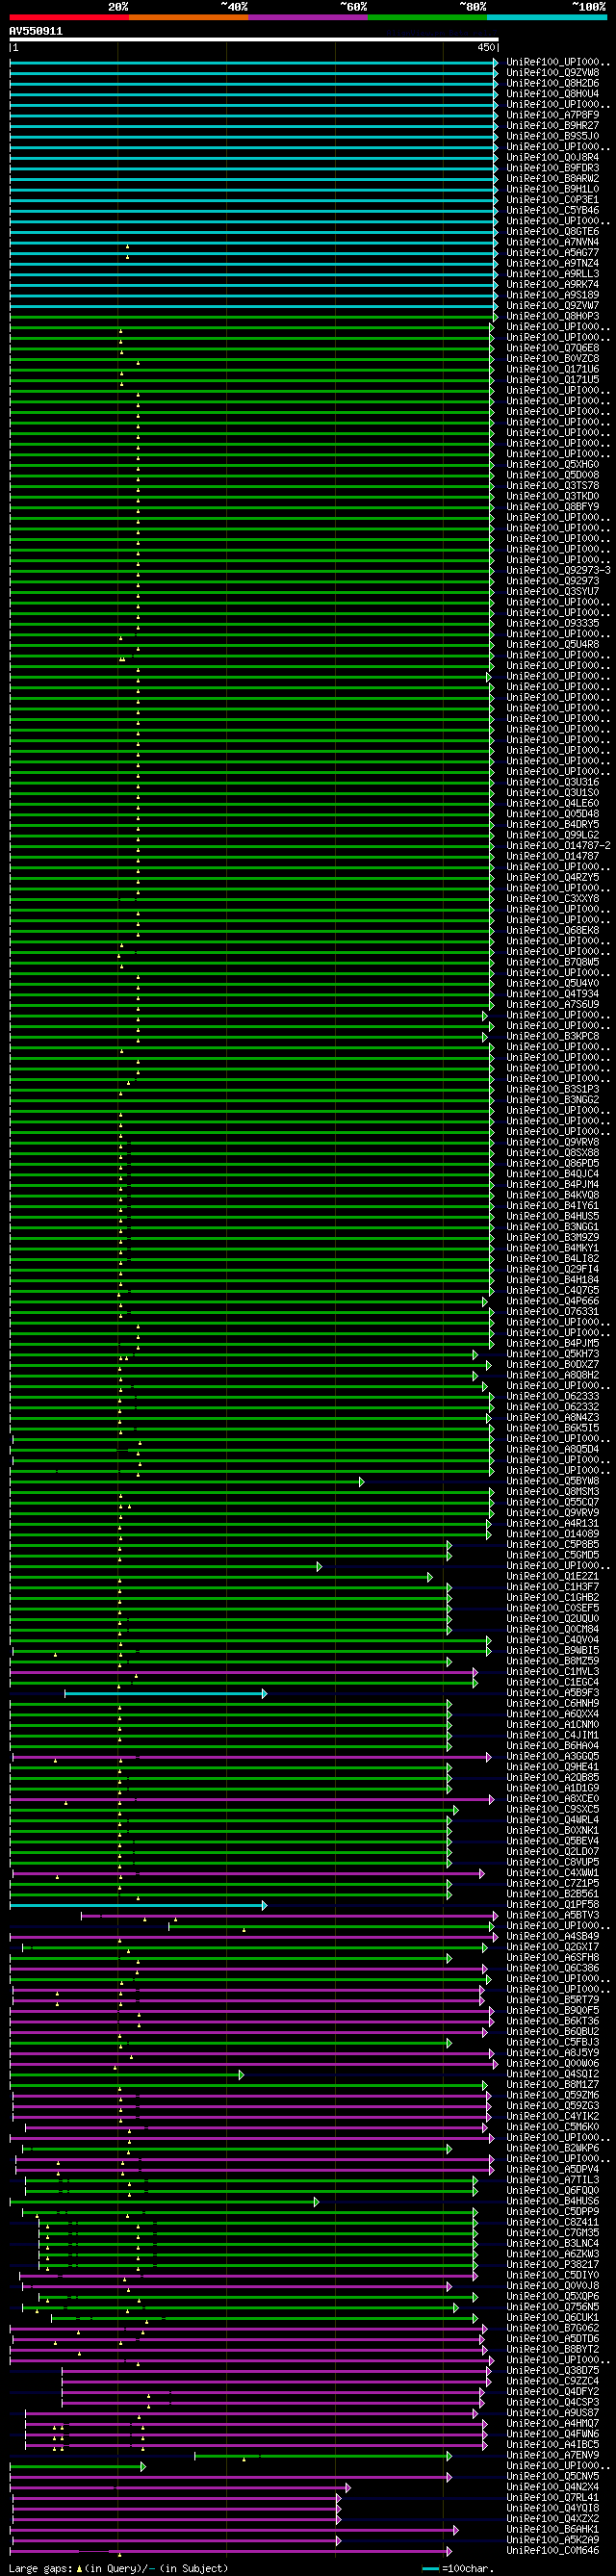Screen dimensions: 616x2576
Task: Select hit label UniRef100_Q756N5
Action: (553, 2307)
